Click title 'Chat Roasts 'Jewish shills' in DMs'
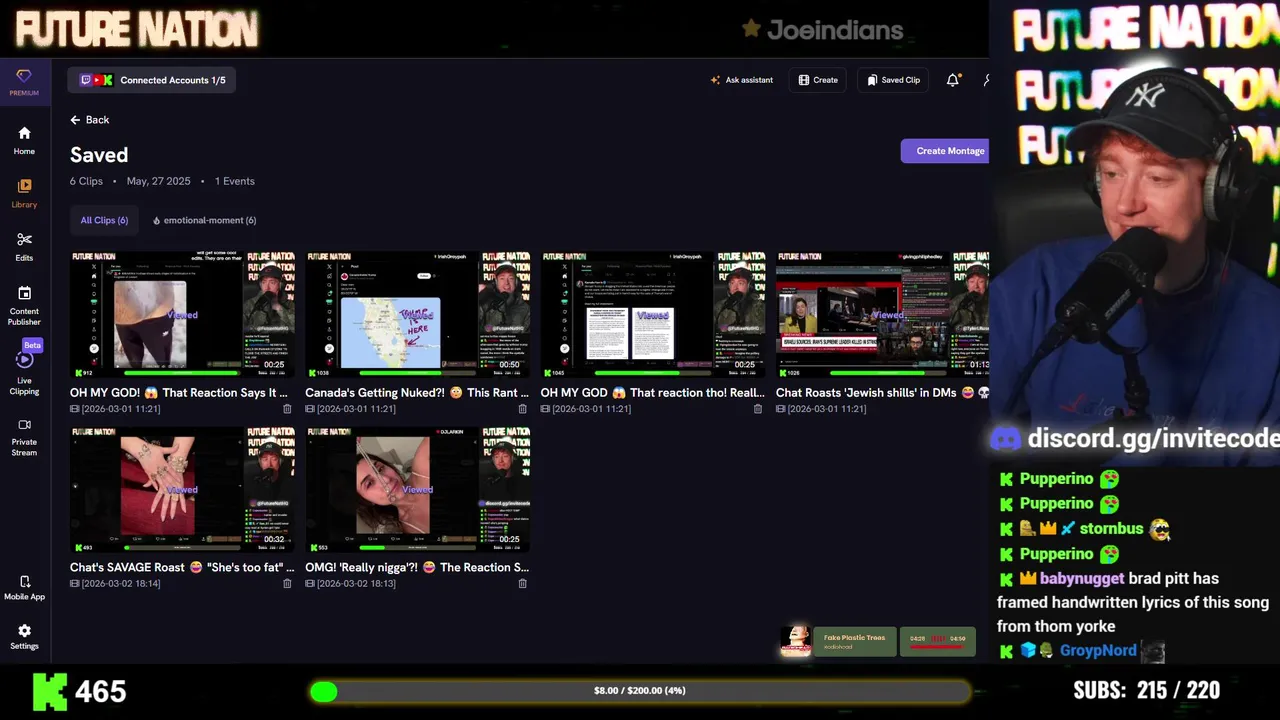The height and width of the screenshot is (720, 1280). (x=882, y=393)
